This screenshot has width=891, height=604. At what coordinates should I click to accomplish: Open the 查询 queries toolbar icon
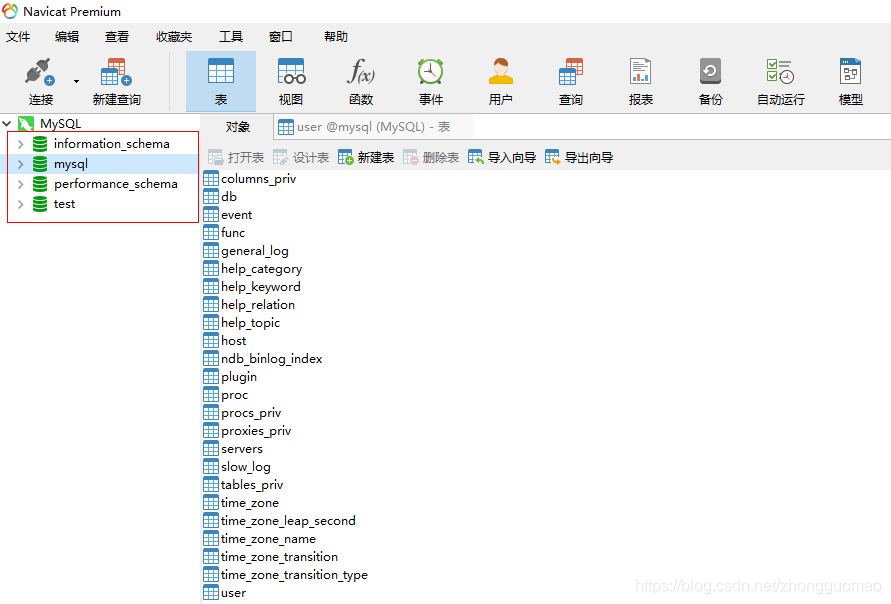click(571, 72)
